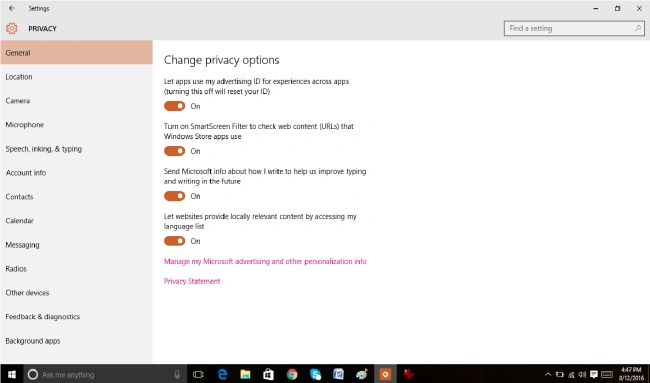
Task: Open the Contacts privacy page
Action: 76,197
